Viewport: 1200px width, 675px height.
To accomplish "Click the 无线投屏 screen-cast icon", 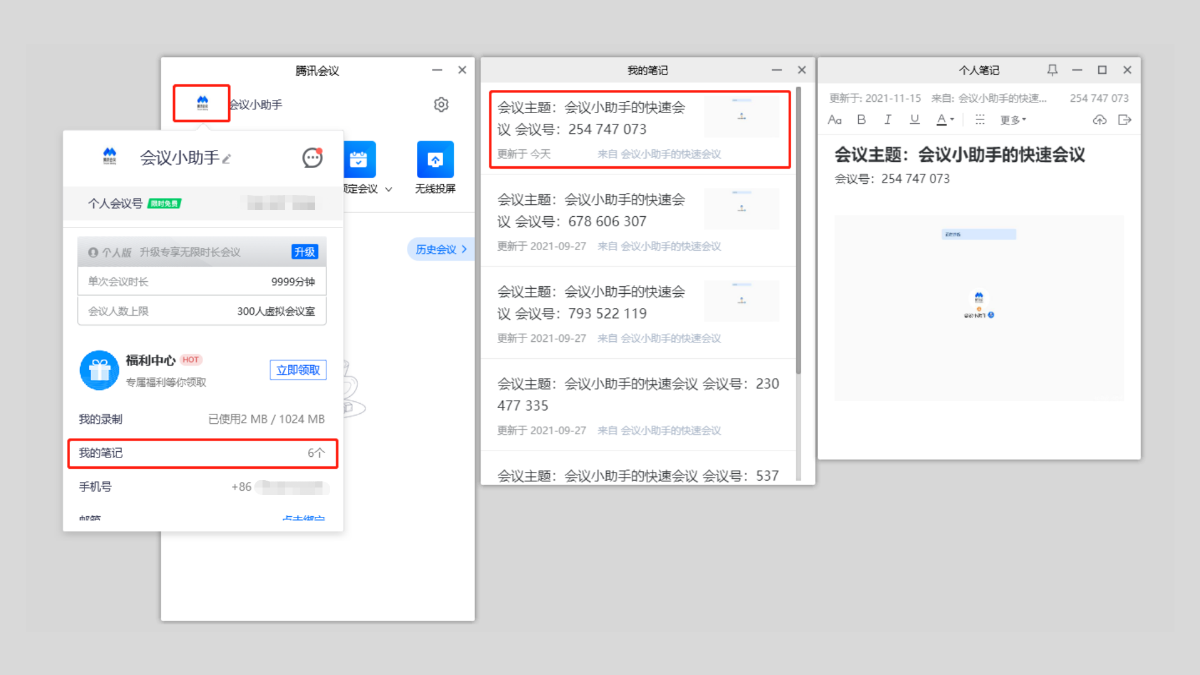I will [435, 159].
